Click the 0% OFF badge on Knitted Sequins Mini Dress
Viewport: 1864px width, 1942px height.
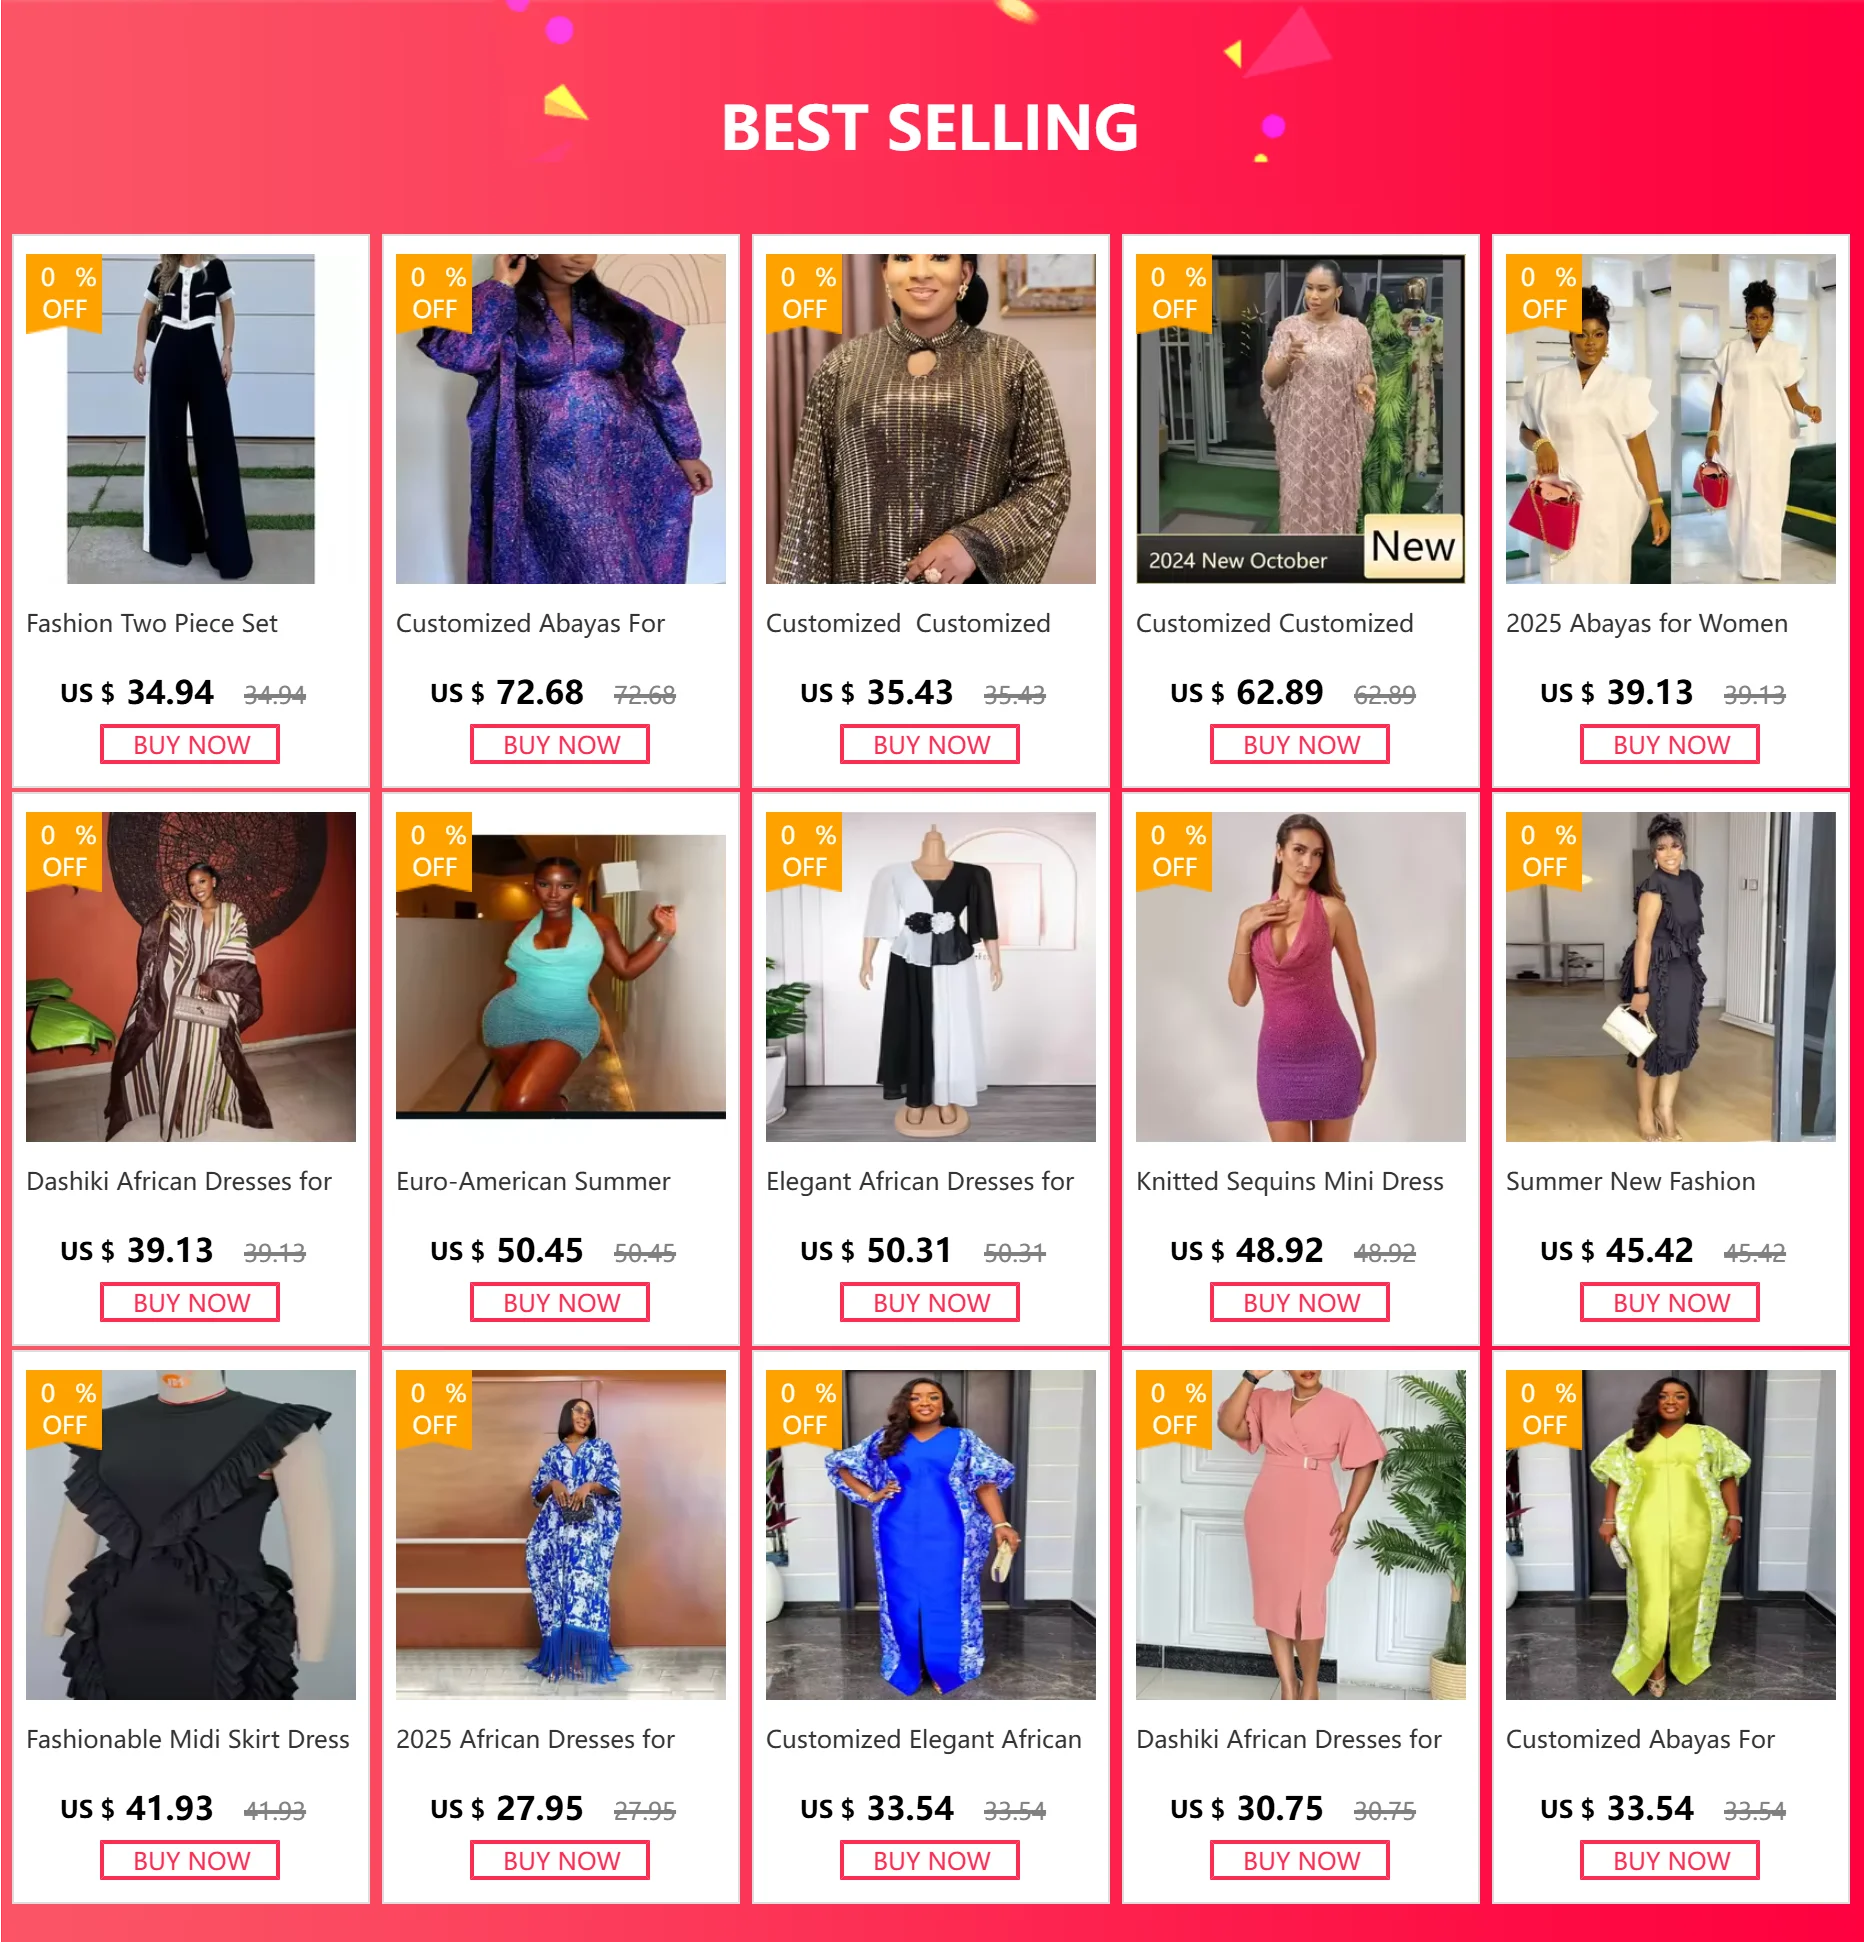click(x=1174, y=850)
